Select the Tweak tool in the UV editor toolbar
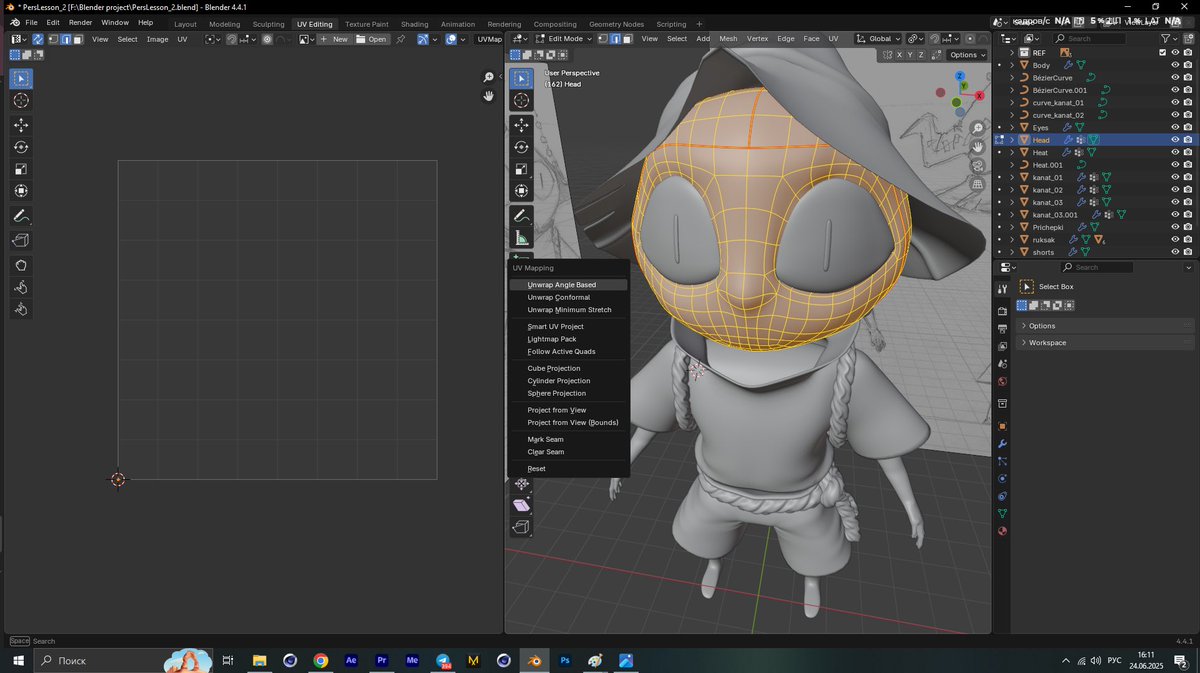Image resolution: width=1200 pixels, height=673 pixels. click(20, 78)
